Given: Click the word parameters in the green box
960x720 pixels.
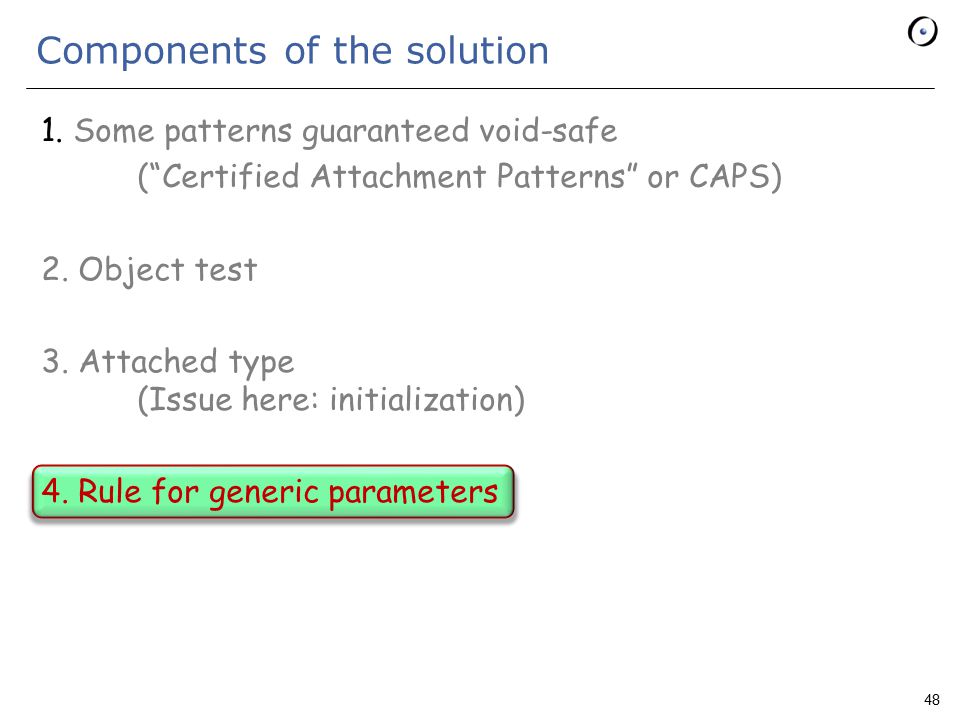Looking at the screenshot, I should (x=413, y=493).
